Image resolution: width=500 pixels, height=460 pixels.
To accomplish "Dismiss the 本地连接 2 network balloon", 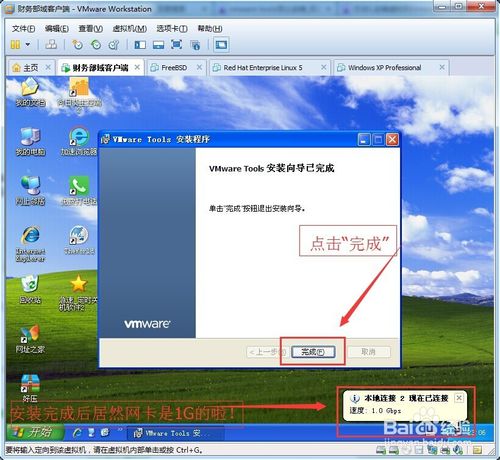I will 459,398.
